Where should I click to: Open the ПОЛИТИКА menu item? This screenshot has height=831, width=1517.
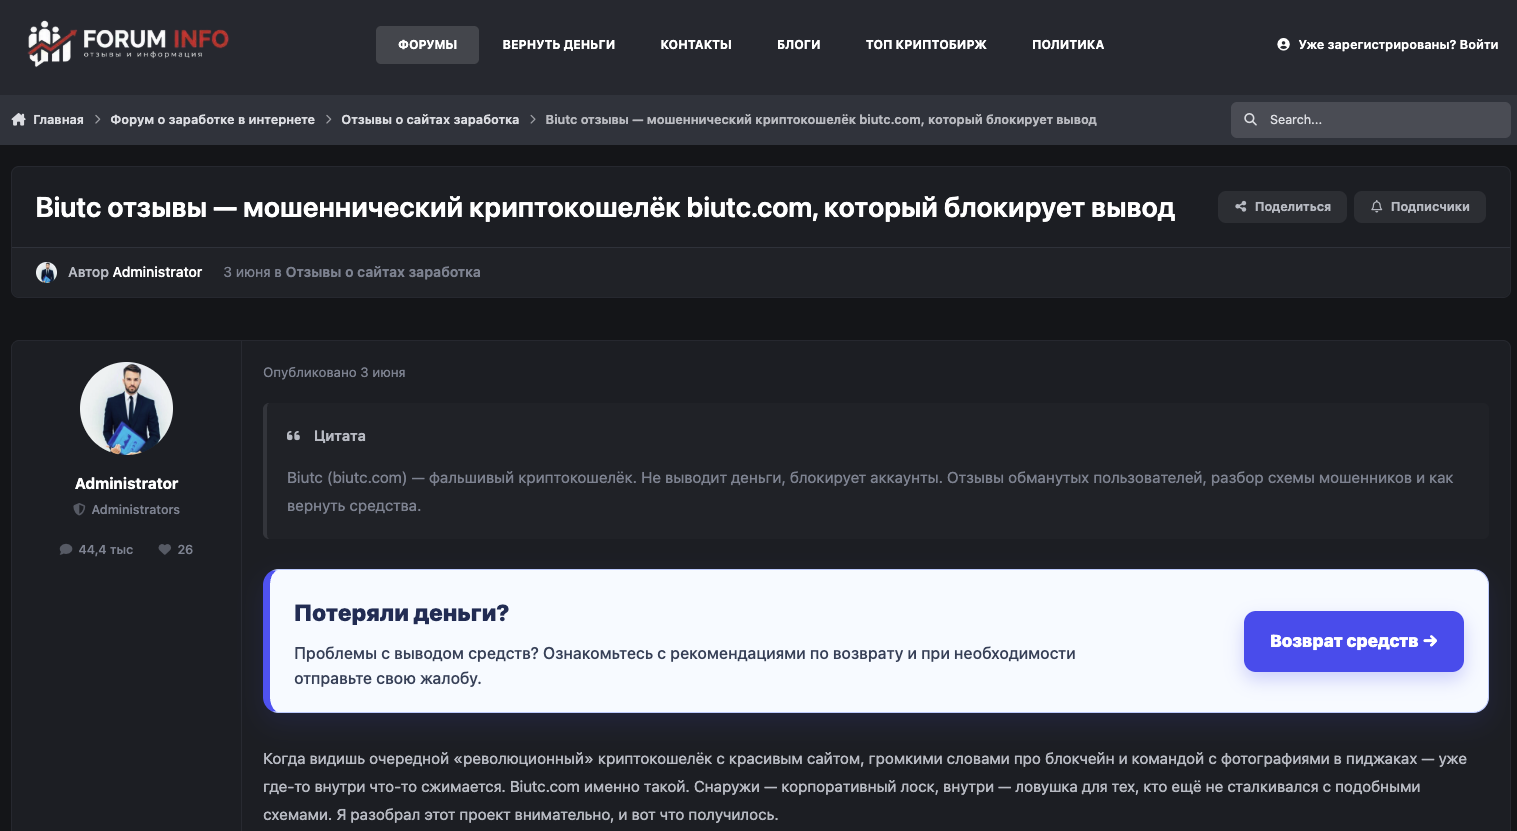point(1068,45)
